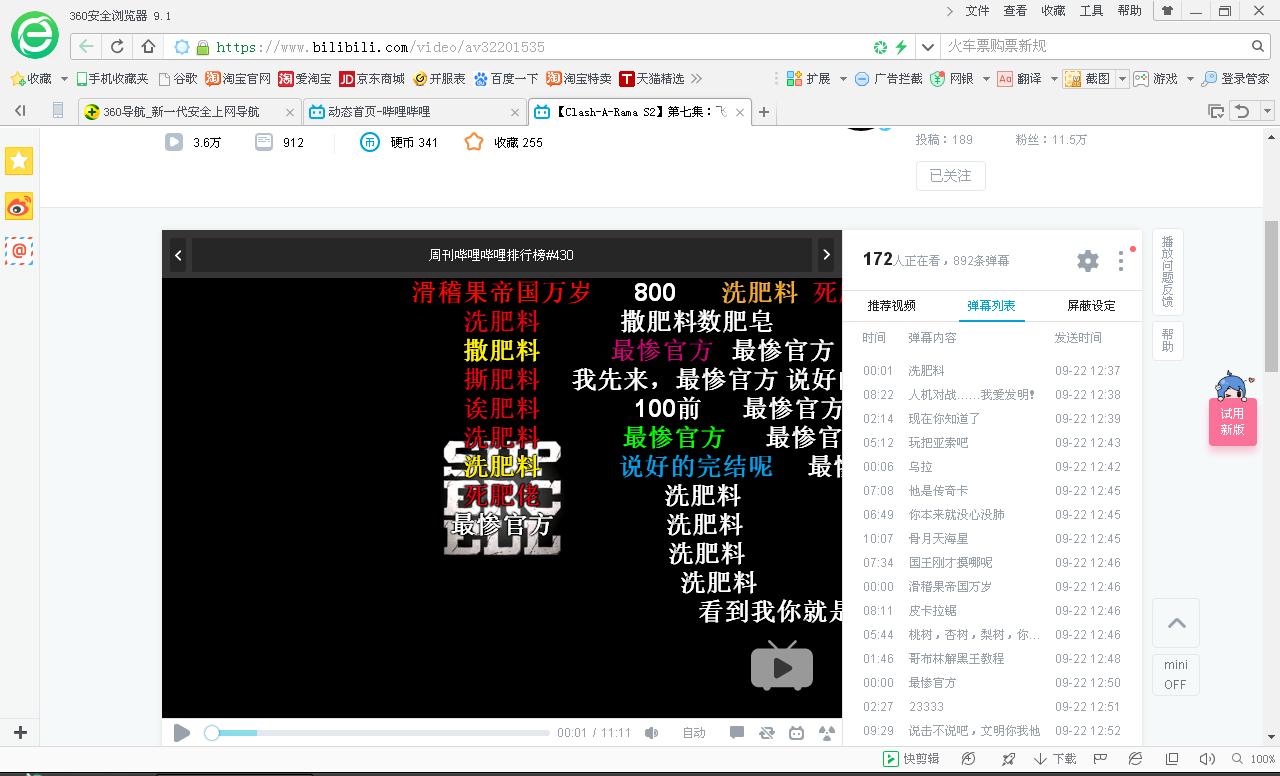Screen dimensions: 1280x776
Task: Click the 快剪辑 button in status bar
Action: pyautogui.click(x=911, y=759)
